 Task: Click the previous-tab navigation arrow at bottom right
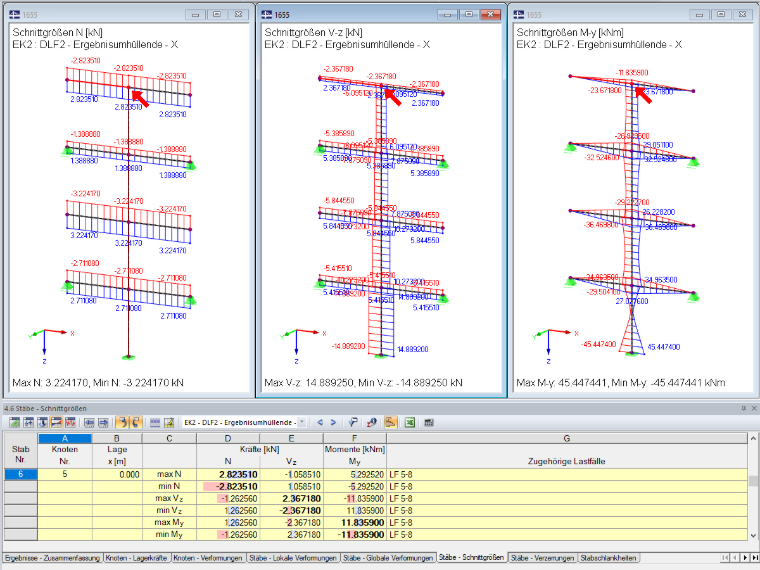[735, 558]
